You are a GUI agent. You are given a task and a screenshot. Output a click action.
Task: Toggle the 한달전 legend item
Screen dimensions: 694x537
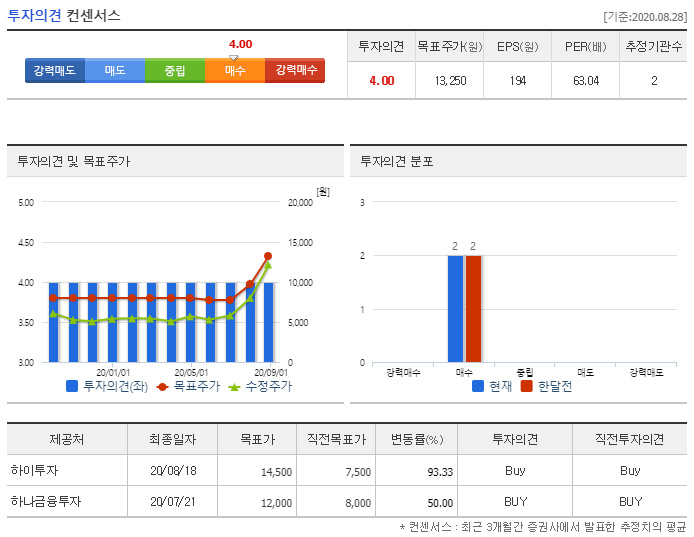(546, 386)
